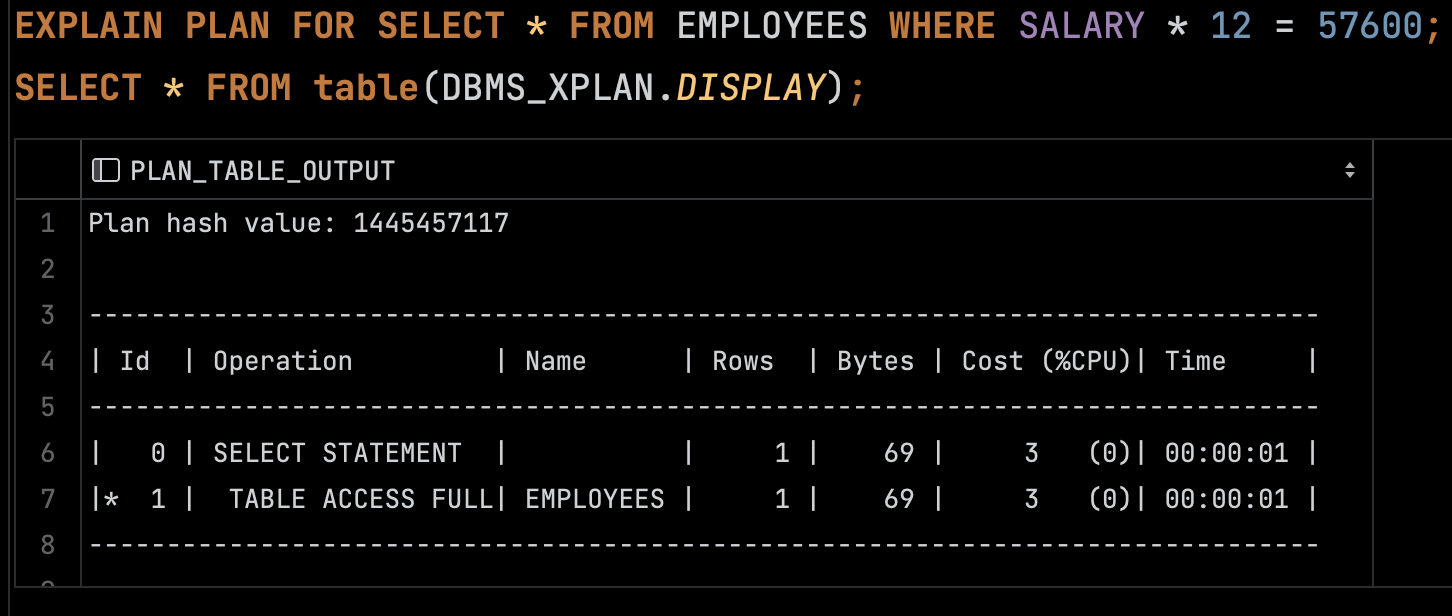Click the plan header row containing 'Operation'

pos(726,361)
